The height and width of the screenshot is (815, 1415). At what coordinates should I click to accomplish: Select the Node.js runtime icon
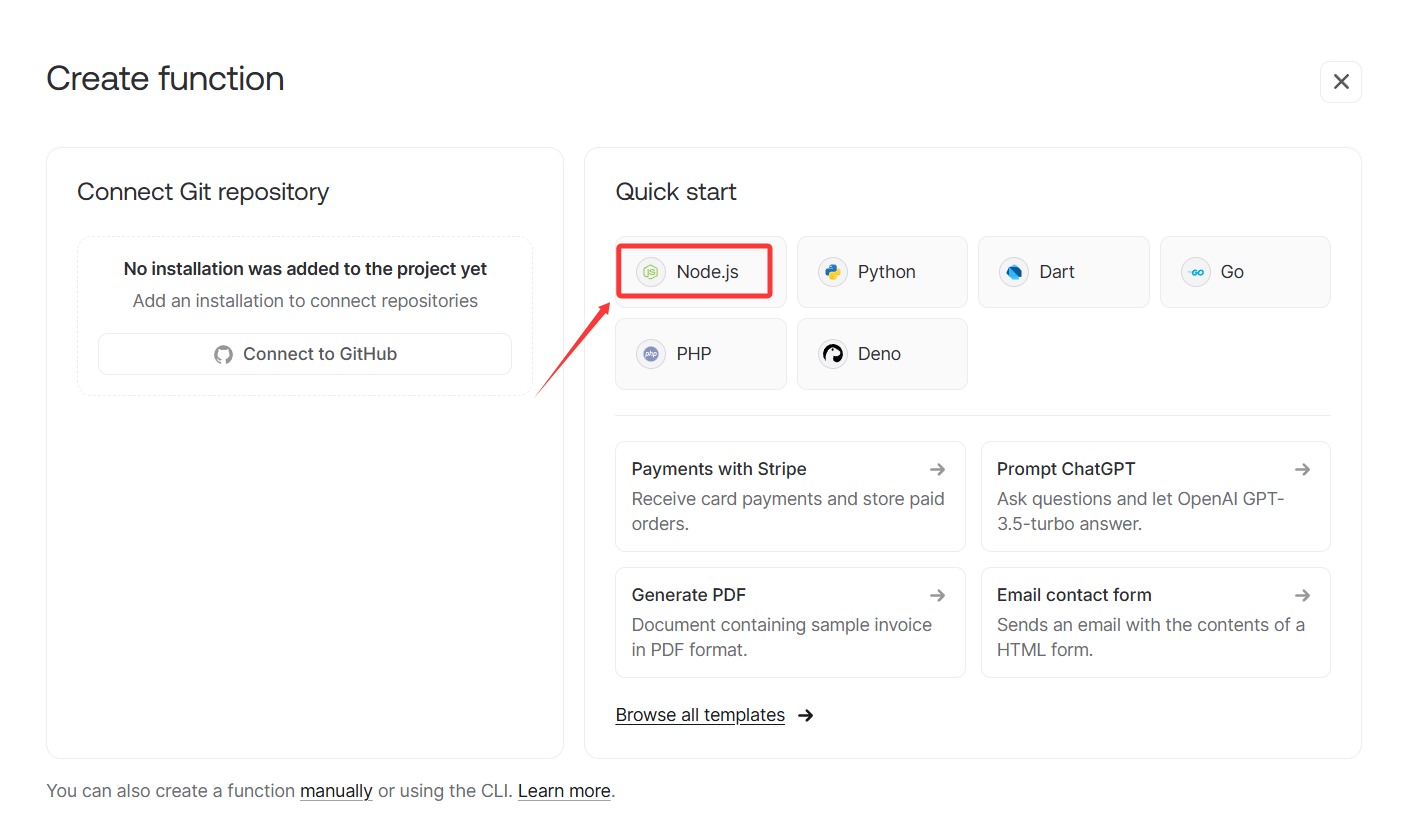coord(651,272)
